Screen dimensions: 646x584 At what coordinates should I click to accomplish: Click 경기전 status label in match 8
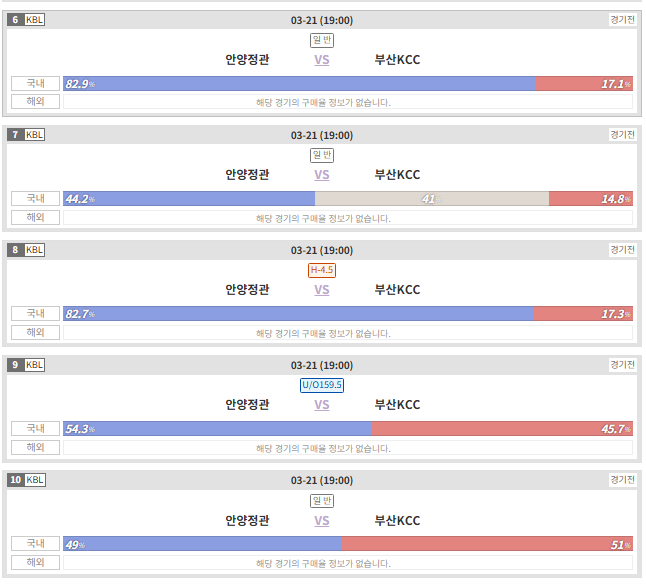point(623,250)
